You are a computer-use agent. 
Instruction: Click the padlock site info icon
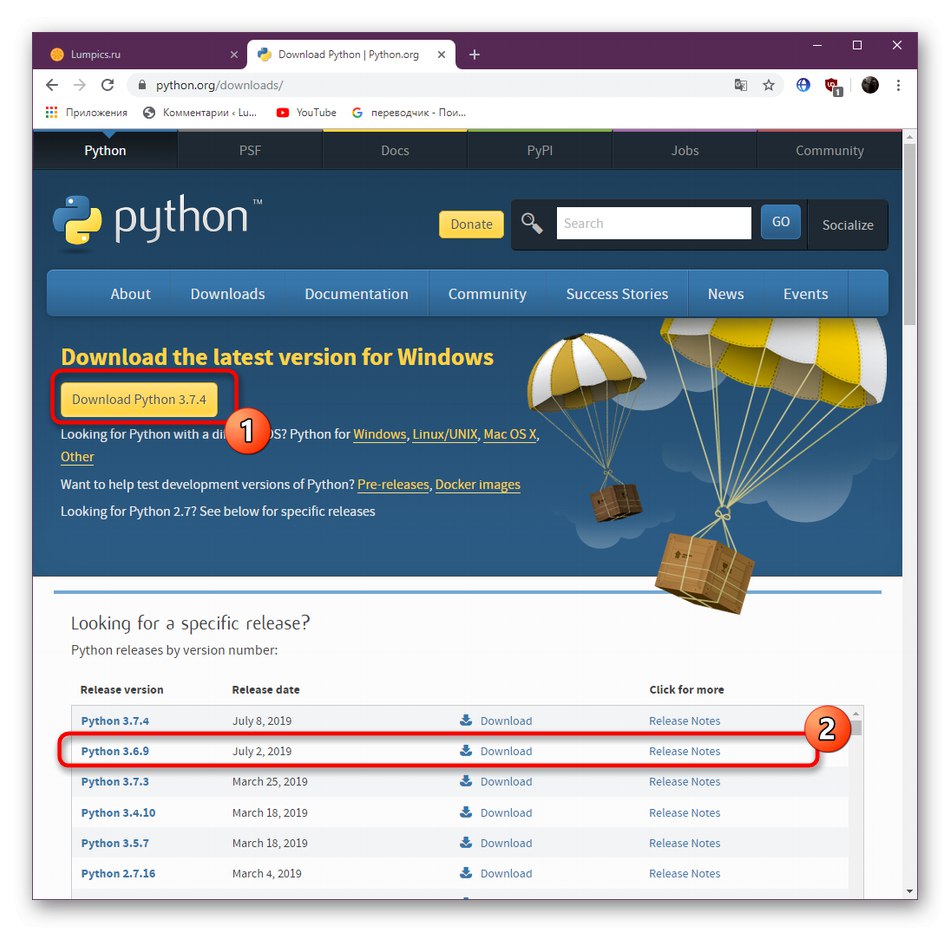click(142, 85)
